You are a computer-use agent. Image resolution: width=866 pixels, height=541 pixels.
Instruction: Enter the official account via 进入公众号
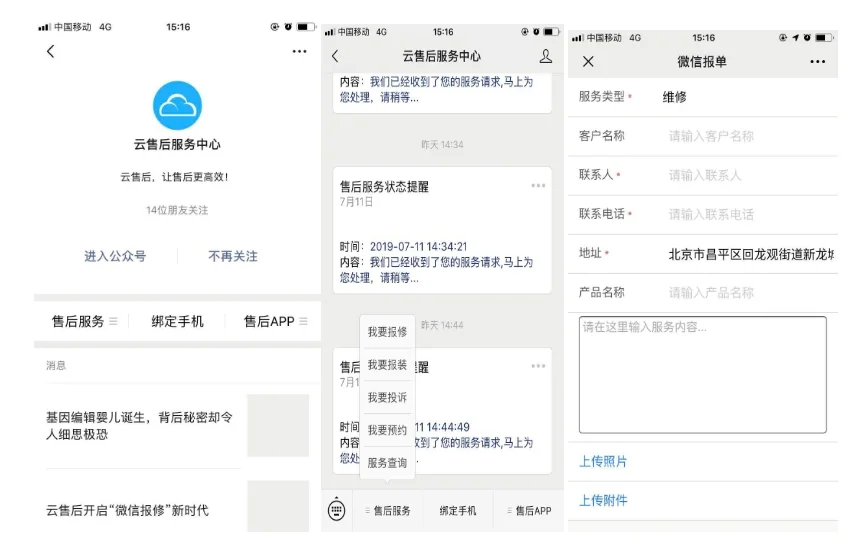[115, 256]
